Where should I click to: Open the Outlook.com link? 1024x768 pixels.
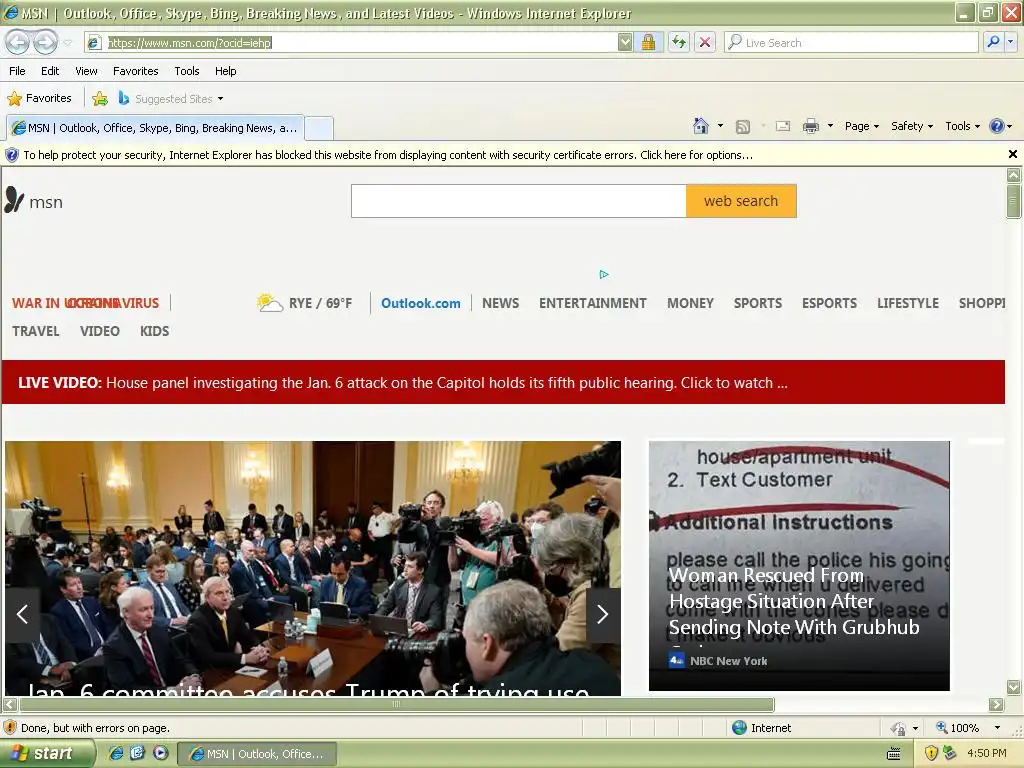tap(421, 303)
